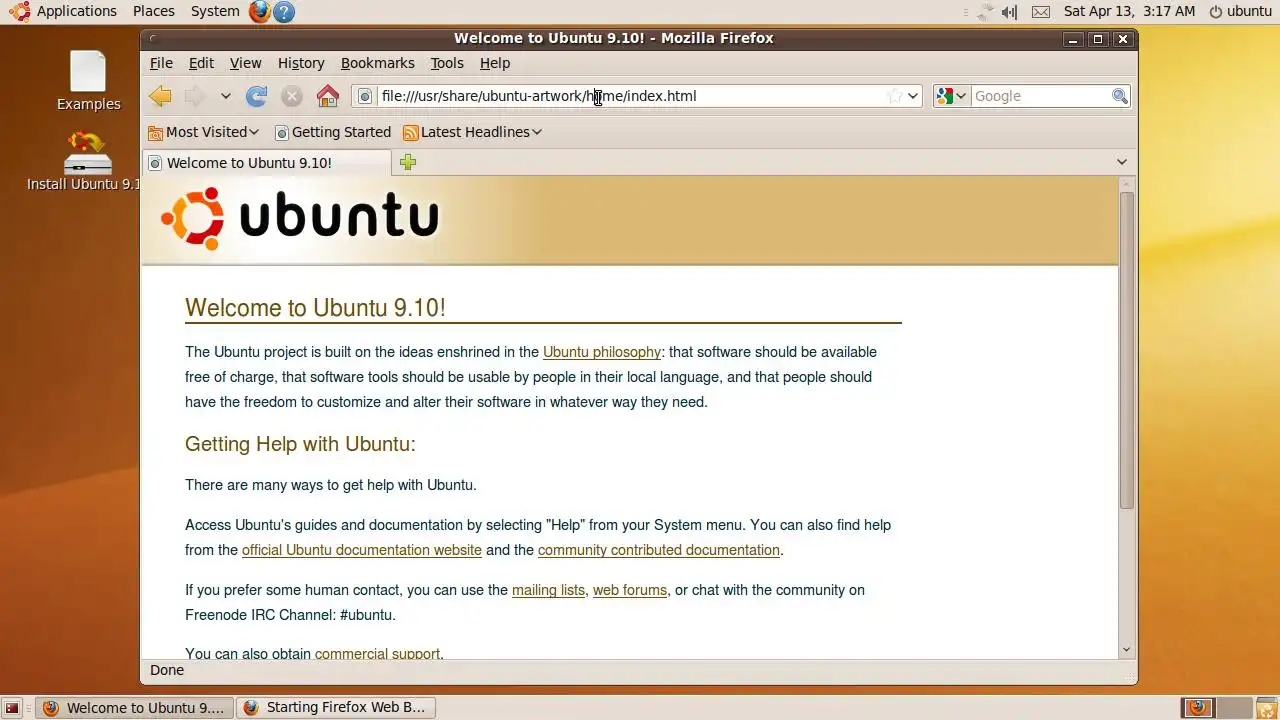Viewport: 1280px width, 720px height.
Task: Click the page identity icon in the URL bar
Action: [x=365, y=96]
